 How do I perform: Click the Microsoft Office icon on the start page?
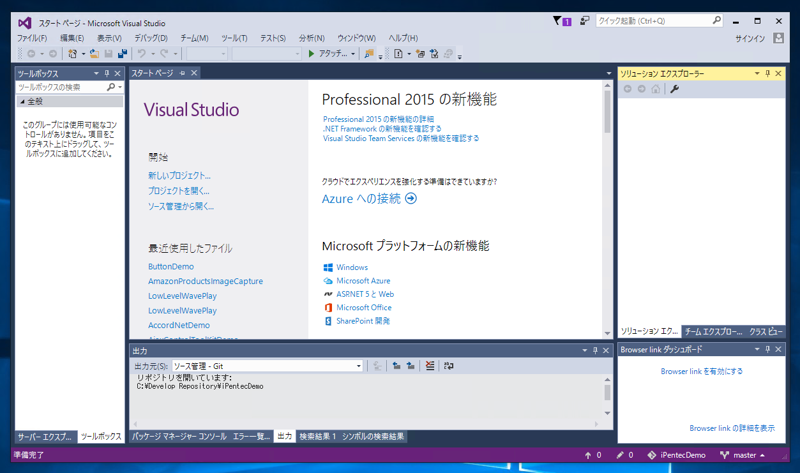coord(328,308)
